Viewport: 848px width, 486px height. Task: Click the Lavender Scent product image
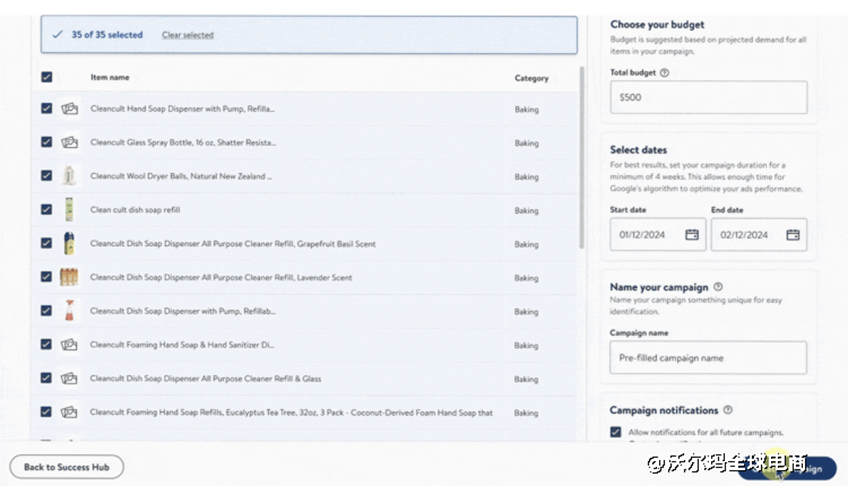pyautogui.click(x=69, y=277)
